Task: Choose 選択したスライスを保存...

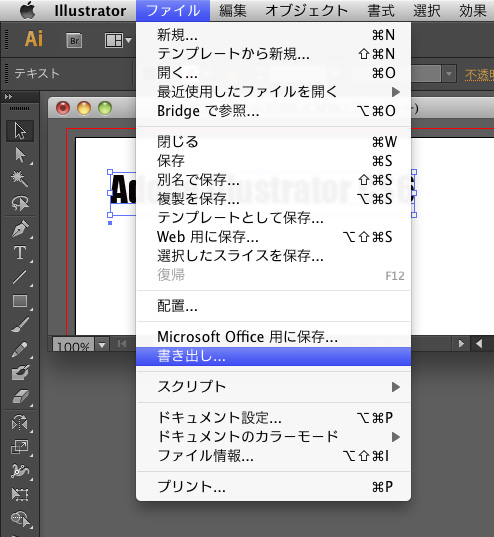Action: [x=273, y=255]
